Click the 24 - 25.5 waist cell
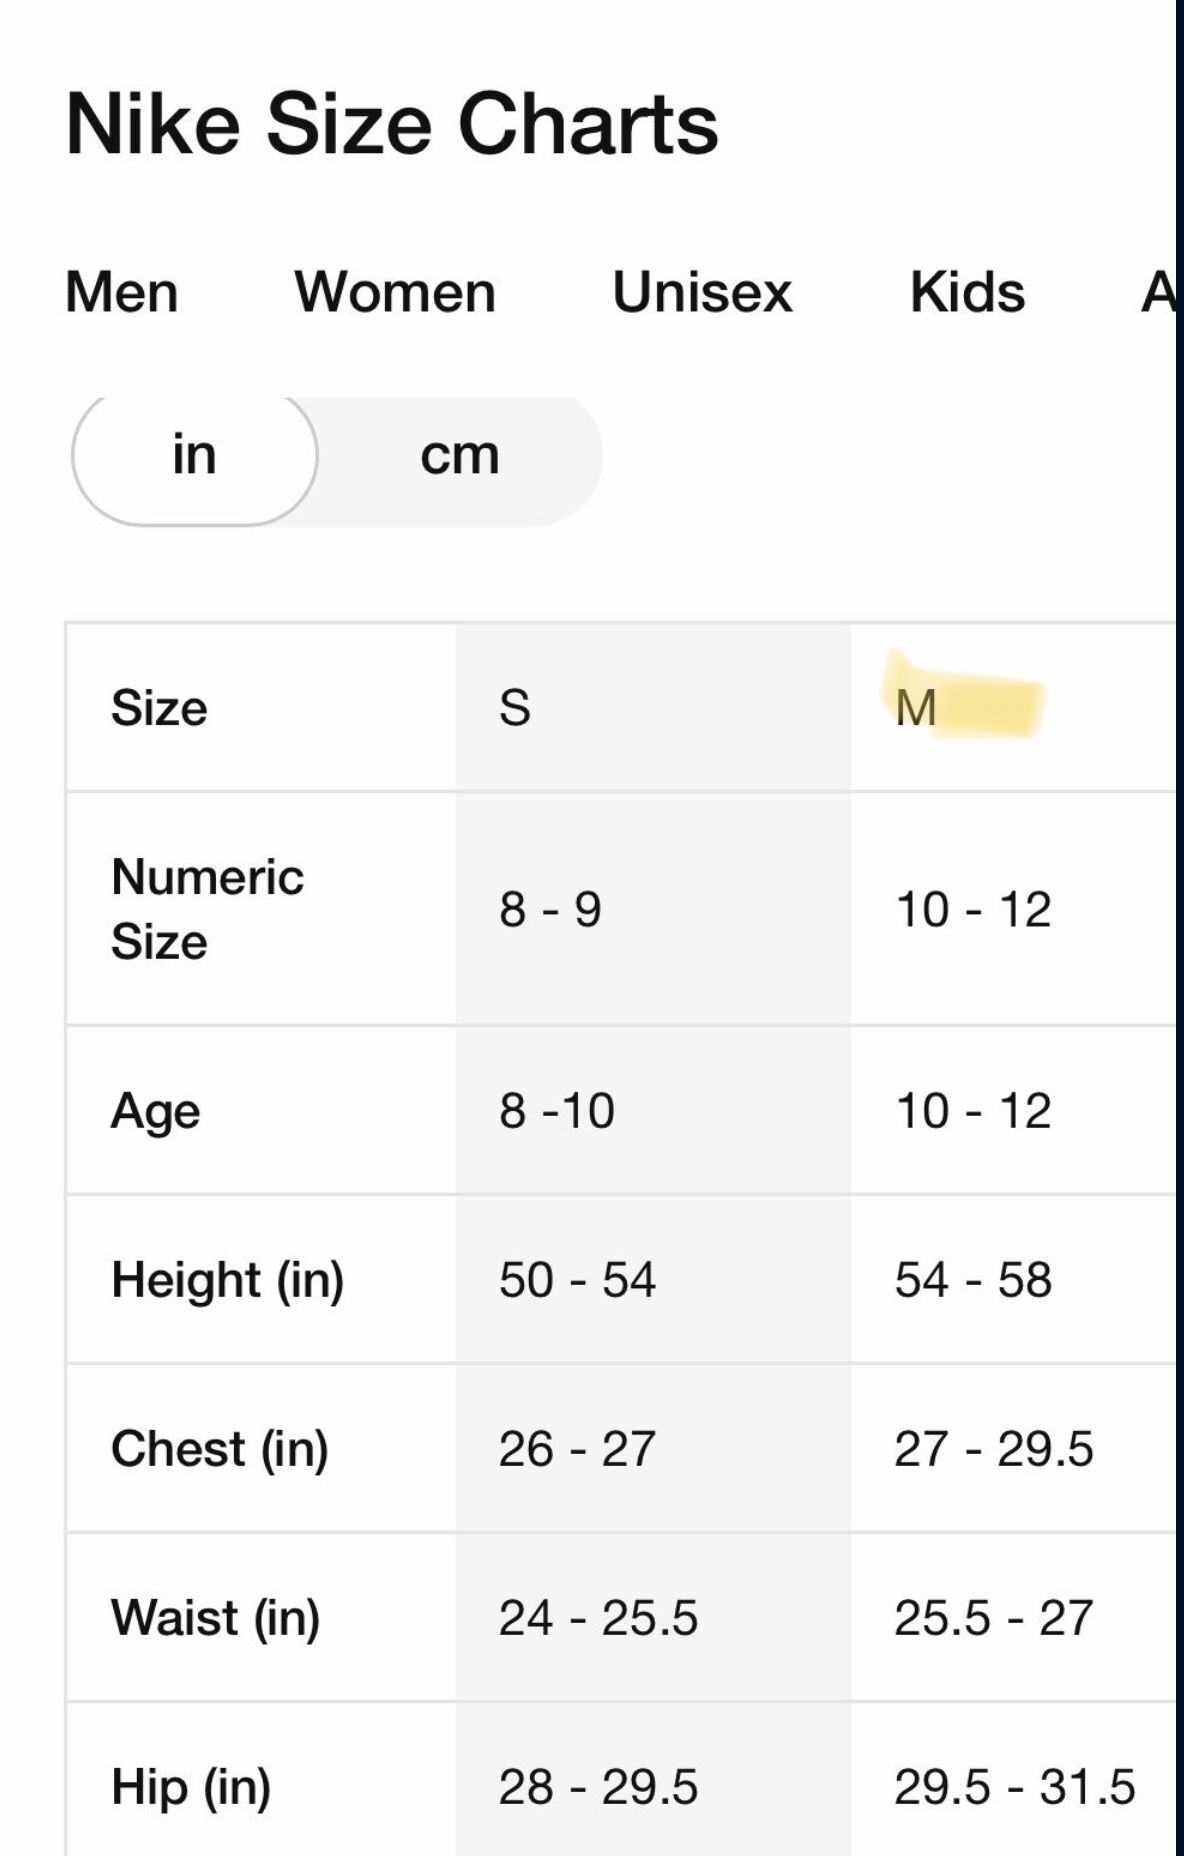 pyautogui.click(x=598, y=1618)
